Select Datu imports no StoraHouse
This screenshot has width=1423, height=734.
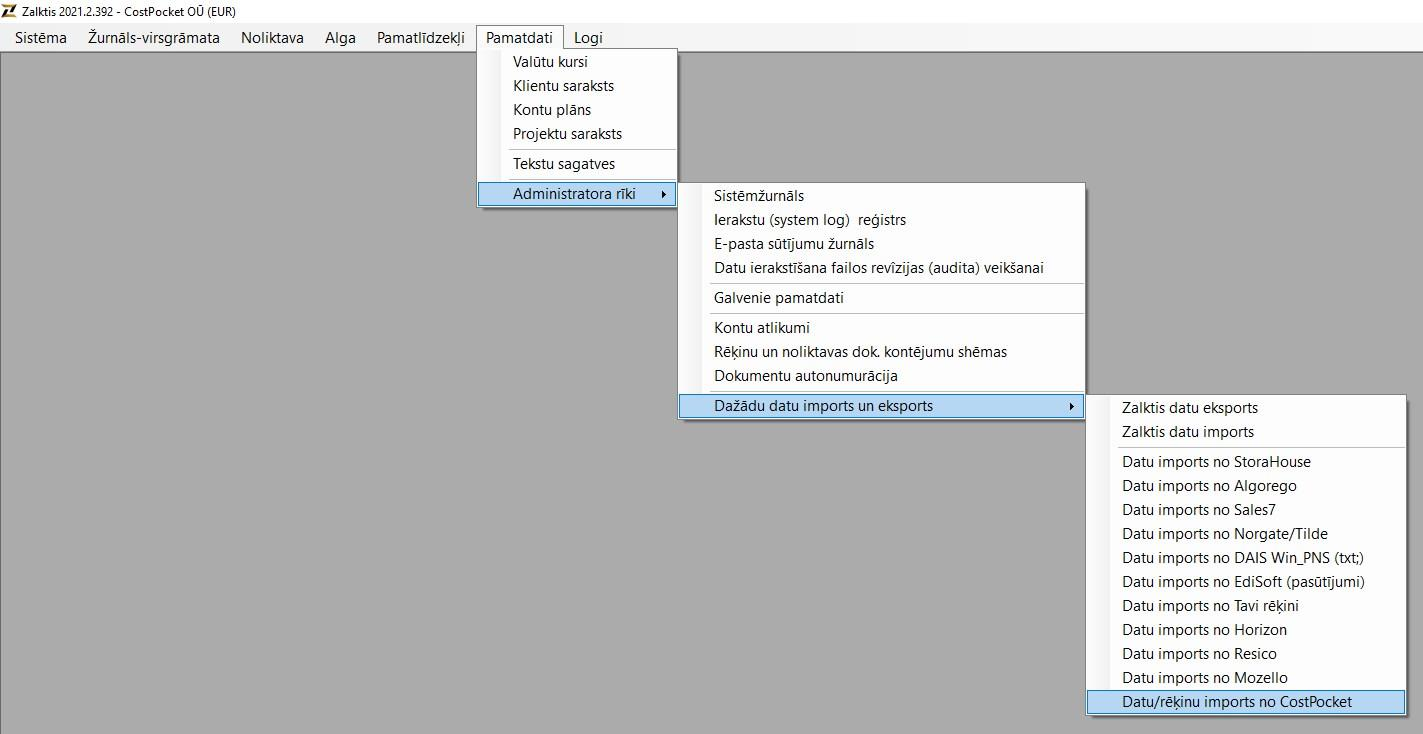pos(1246,462)
